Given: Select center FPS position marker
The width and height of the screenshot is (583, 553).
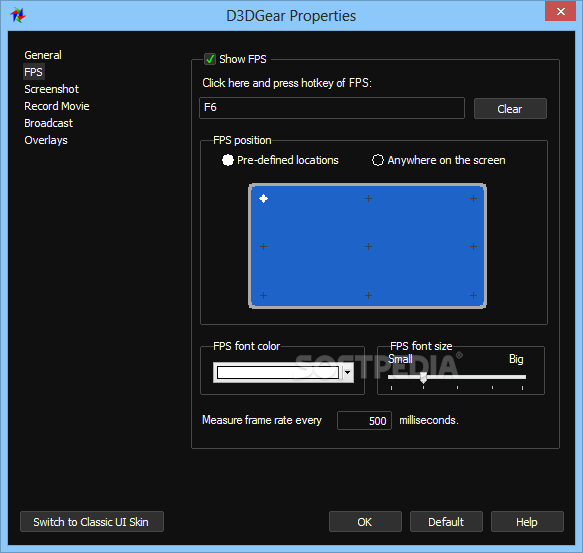Looking at the screenshot, I should [x=368, y=247].
